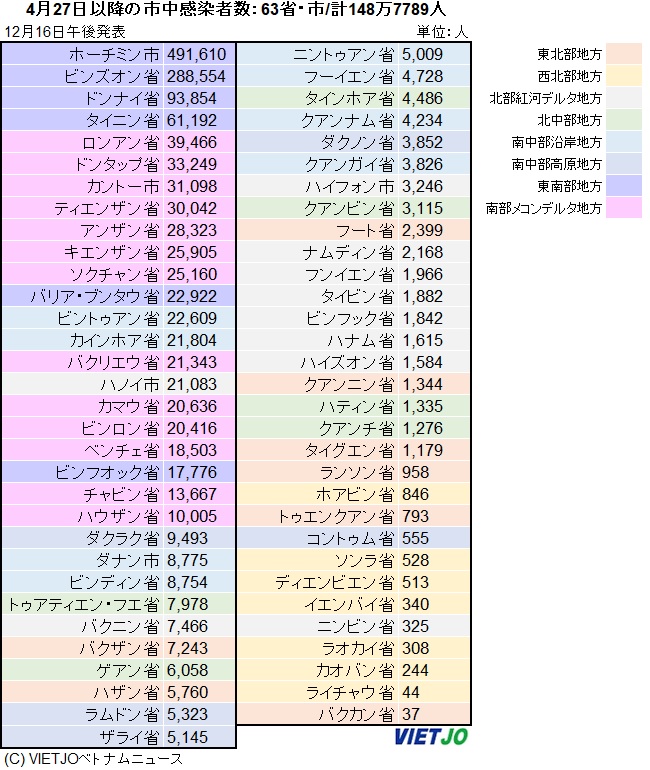Screen dimensions: 650x770
Task: Click the 東南部地方 legend label
Action: 569,186
